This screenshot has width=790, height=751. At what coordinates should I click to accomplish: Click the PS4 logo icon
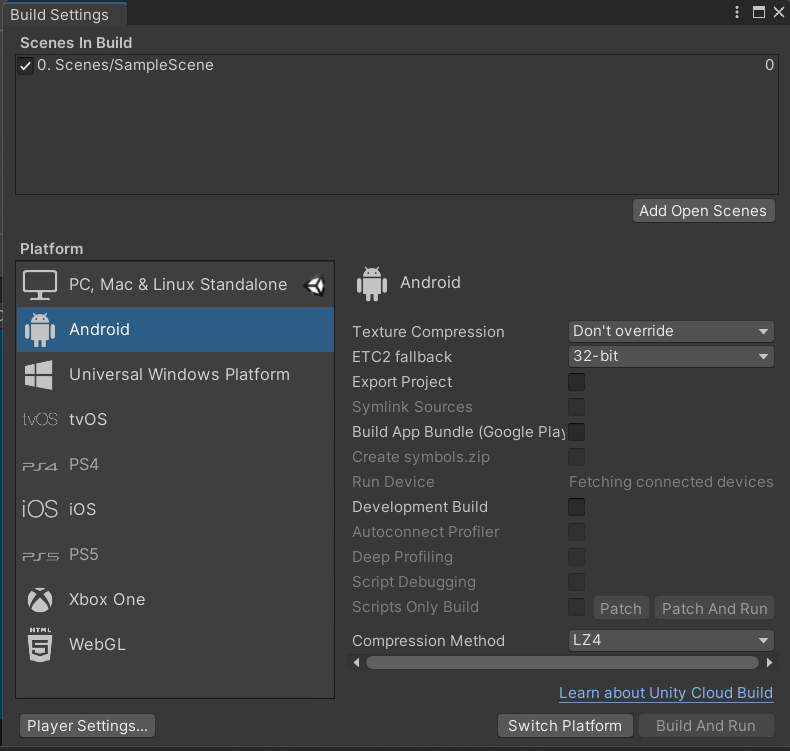40,466
